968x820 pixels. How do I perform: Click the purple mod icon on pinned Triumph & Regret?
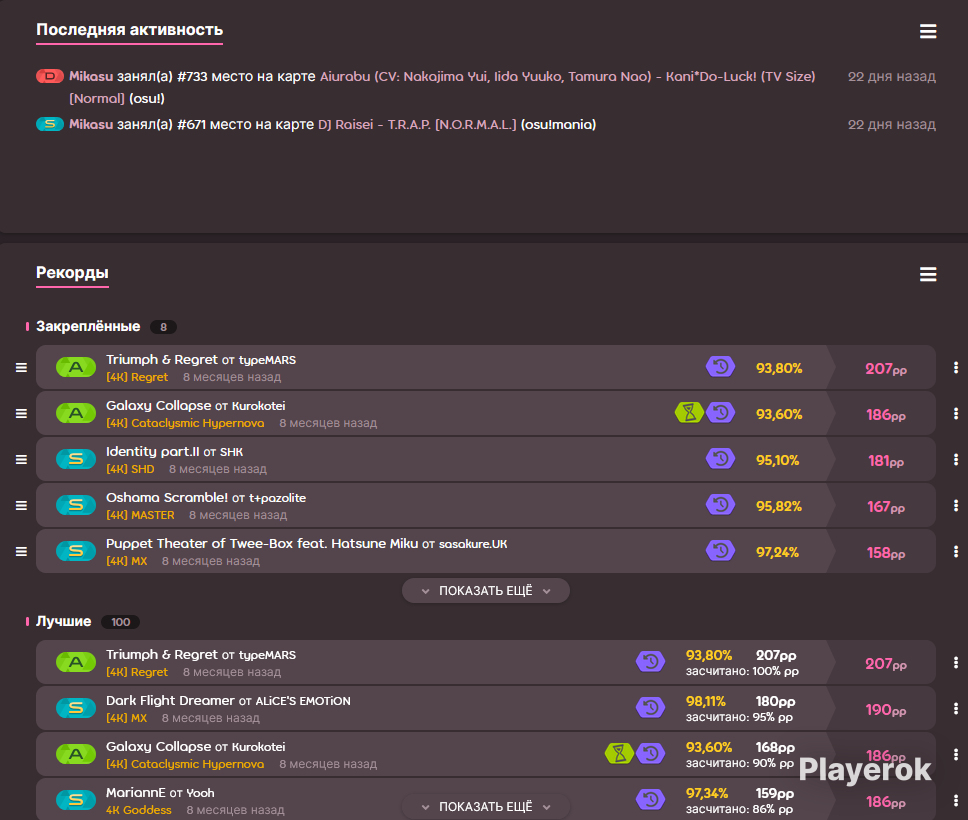pyautogui.click(x=720, y=367)
